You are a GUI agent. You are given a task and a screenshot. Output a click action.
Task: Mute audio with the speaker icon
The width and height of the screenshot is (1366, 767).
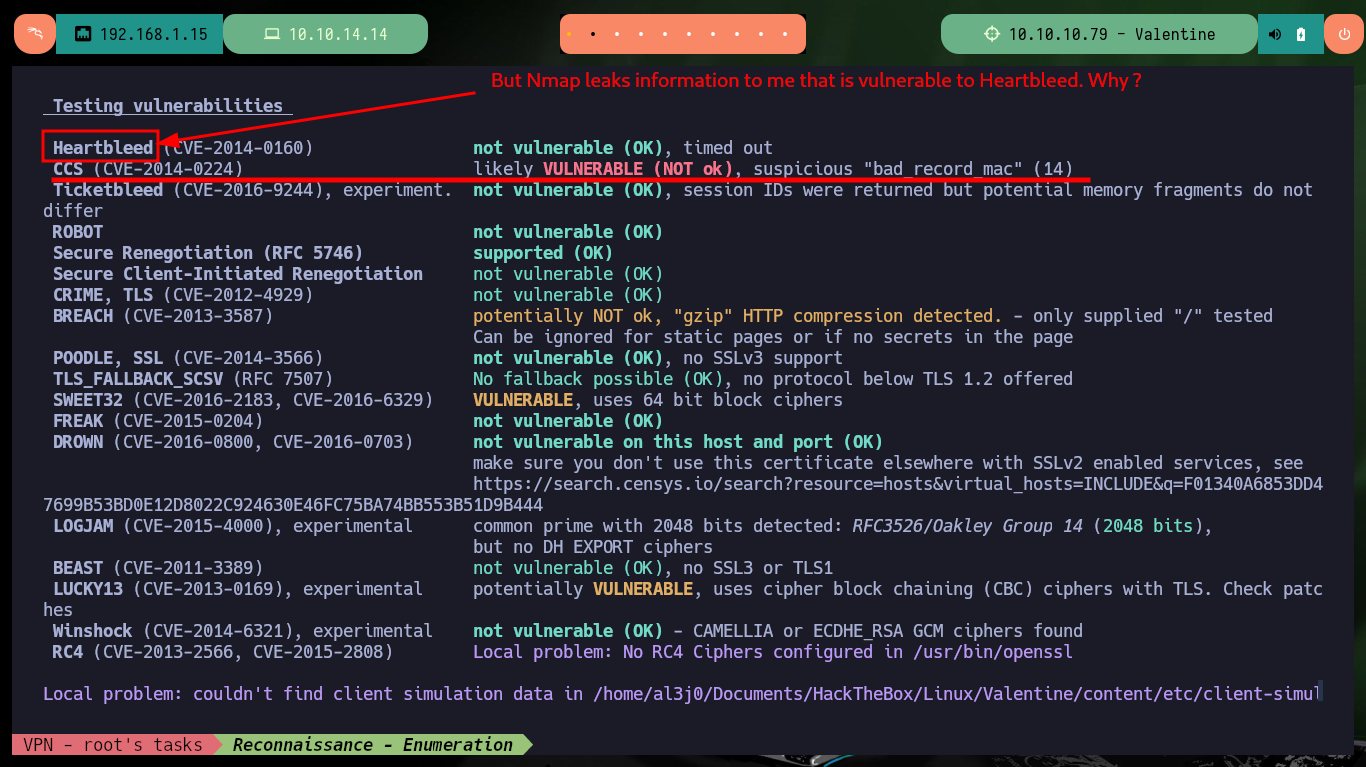point(1275,34)
